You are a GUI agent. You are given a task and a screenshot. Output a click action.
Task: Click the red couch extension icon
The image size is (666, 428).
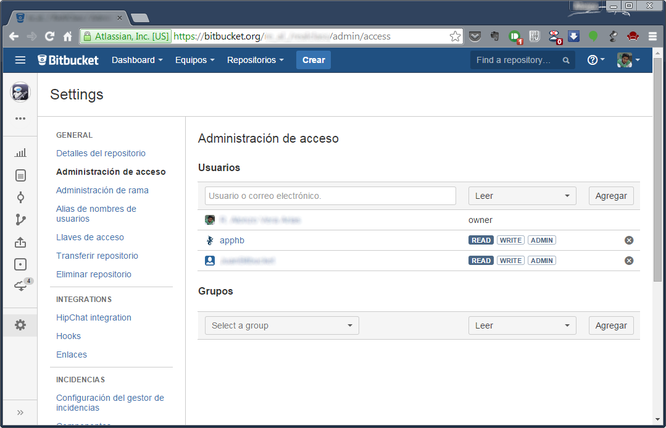[633, 36]
